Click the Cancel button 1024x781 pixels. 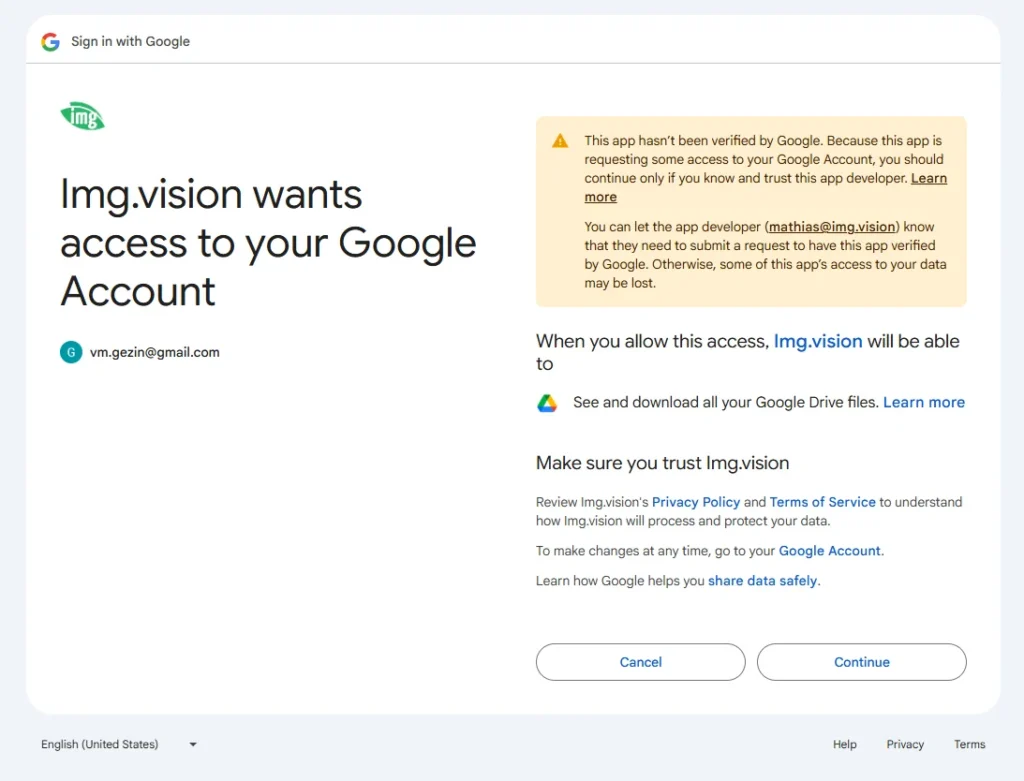[x=640, y=662]
